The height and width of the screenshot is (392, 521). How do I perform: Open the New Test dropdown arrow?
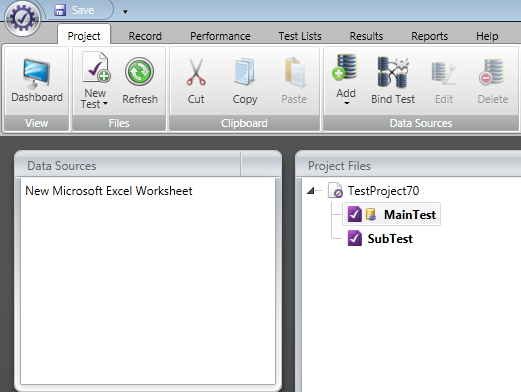(x=105, y=104)
